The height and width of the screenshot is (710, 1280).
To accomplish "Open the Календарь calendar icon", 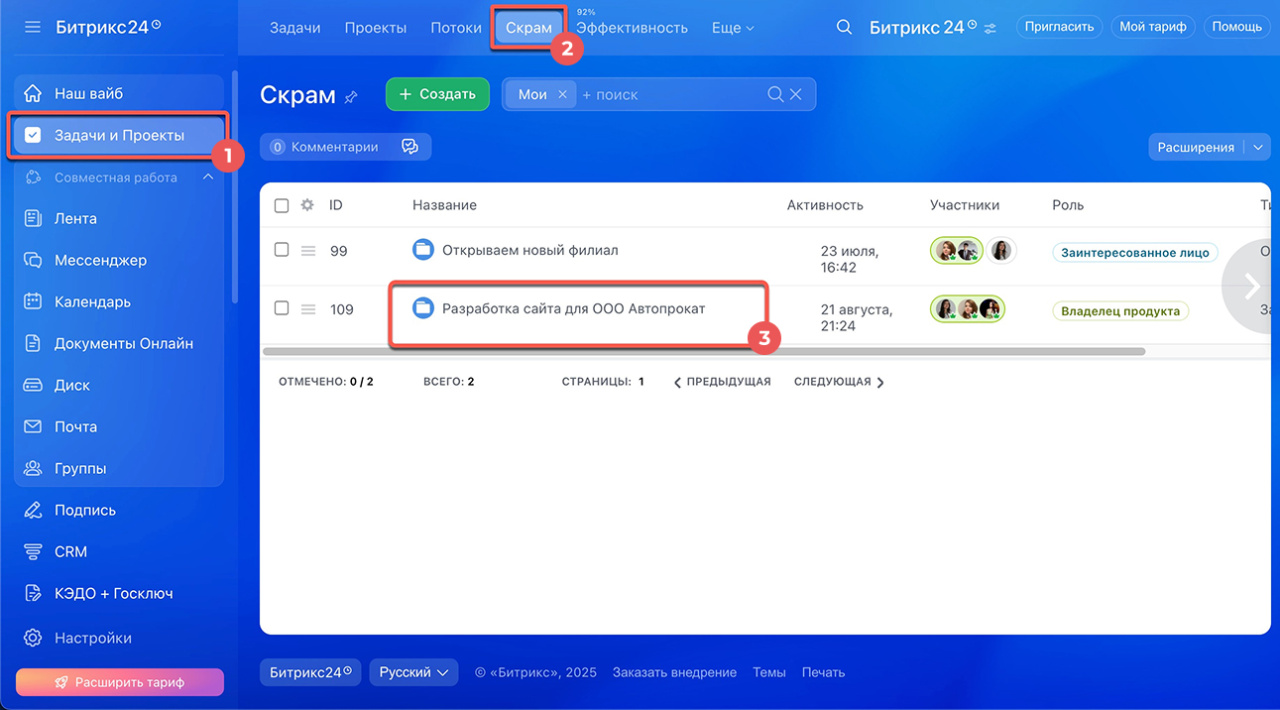I will 33,302.
